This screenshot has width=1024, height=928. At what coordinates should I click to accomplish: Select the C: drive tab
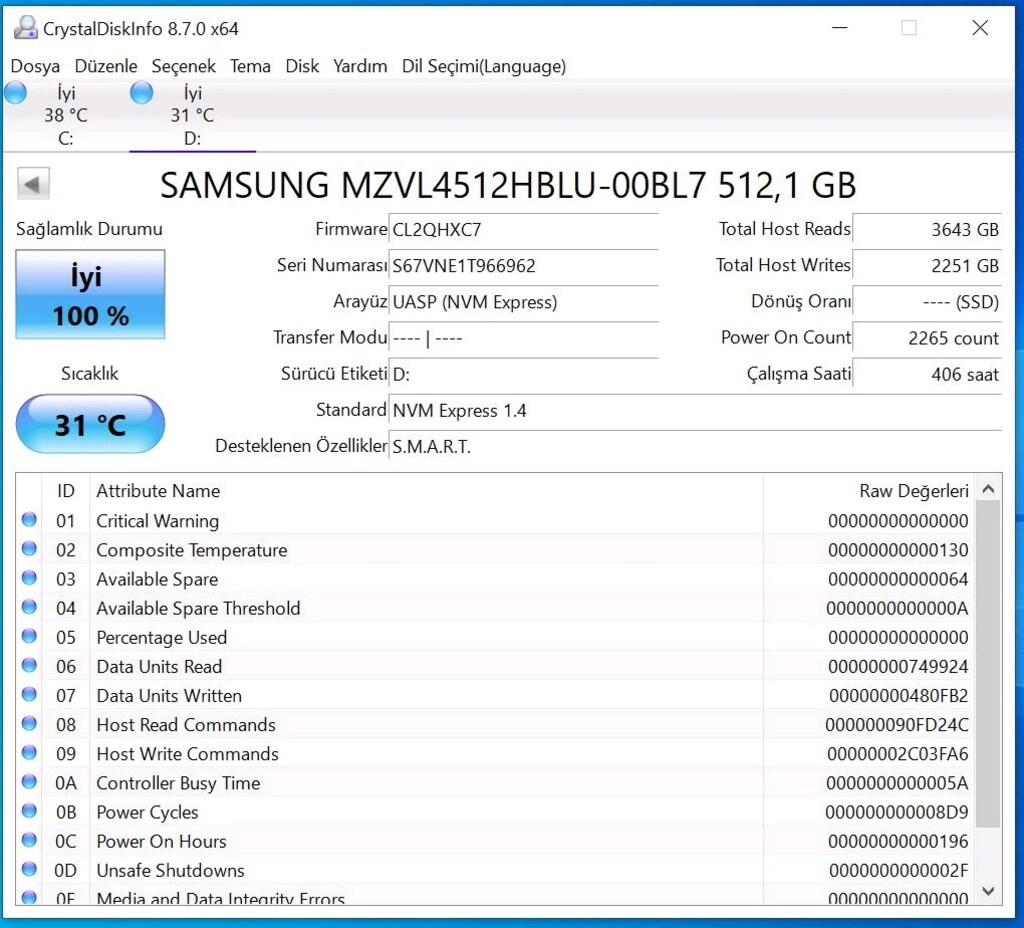pyautogui.click(x=65, y=116)
